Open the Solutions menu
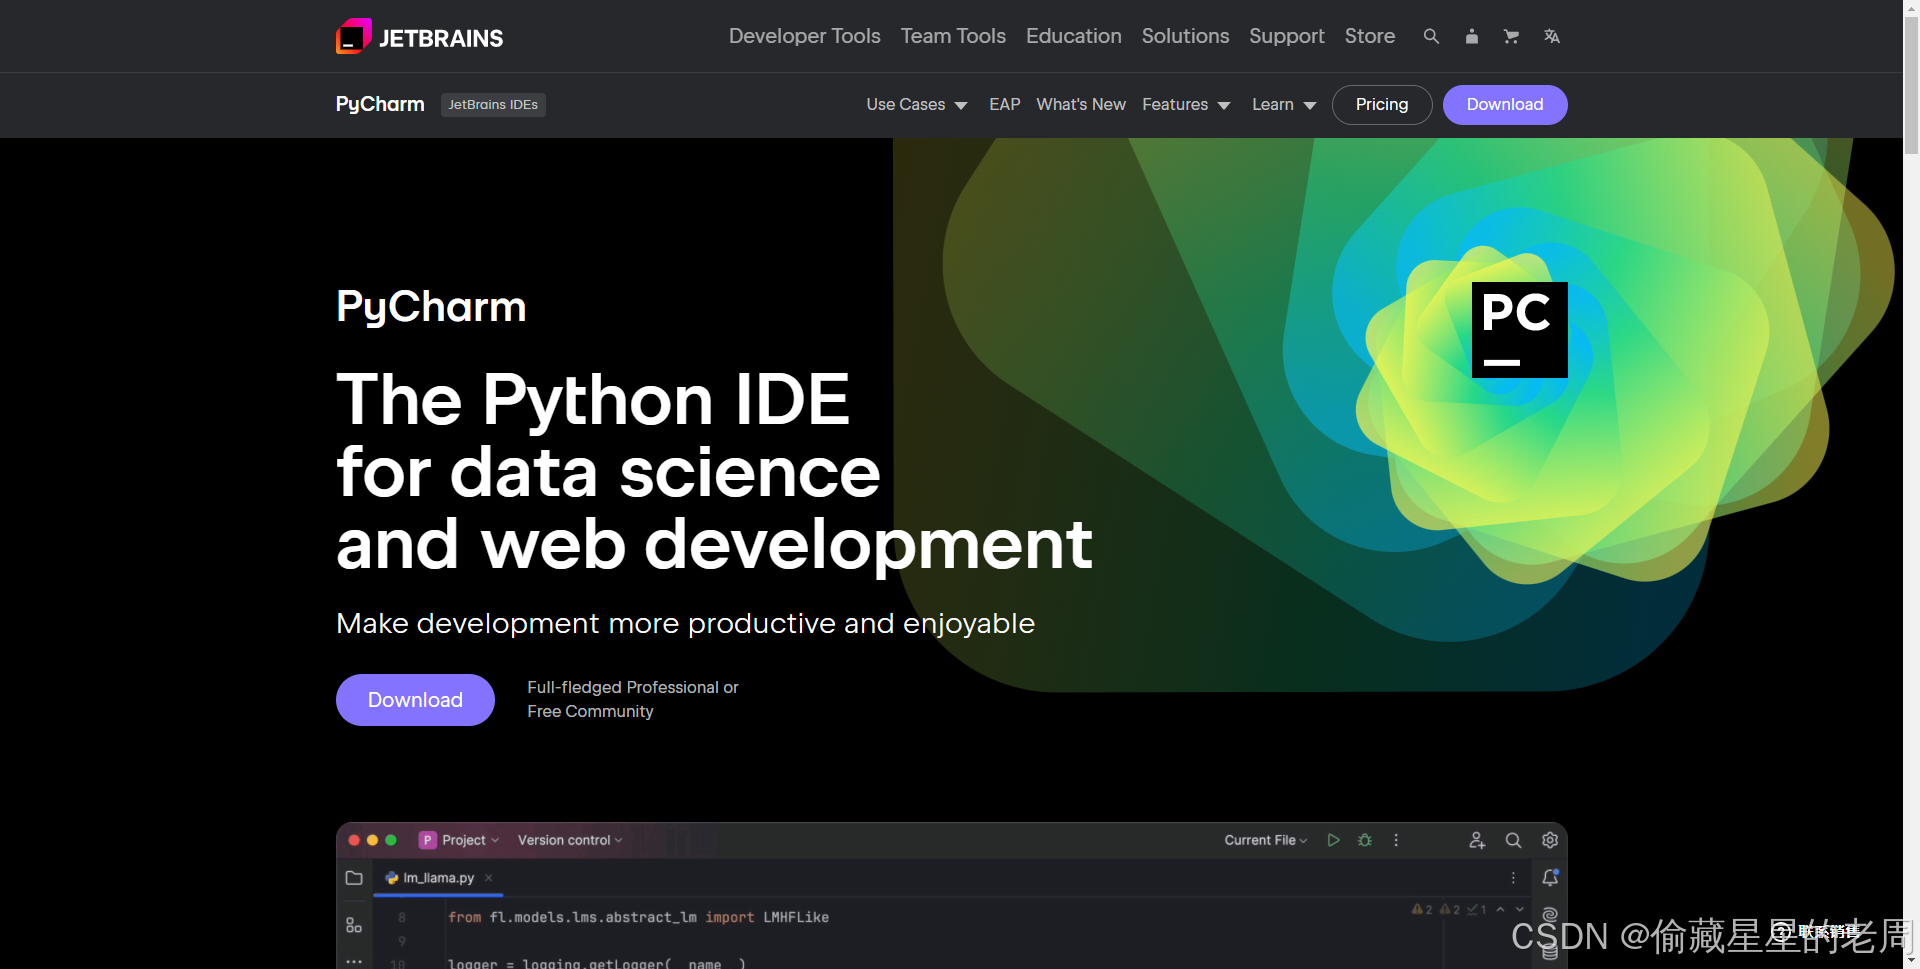1920x969 pixels. 1185,36
